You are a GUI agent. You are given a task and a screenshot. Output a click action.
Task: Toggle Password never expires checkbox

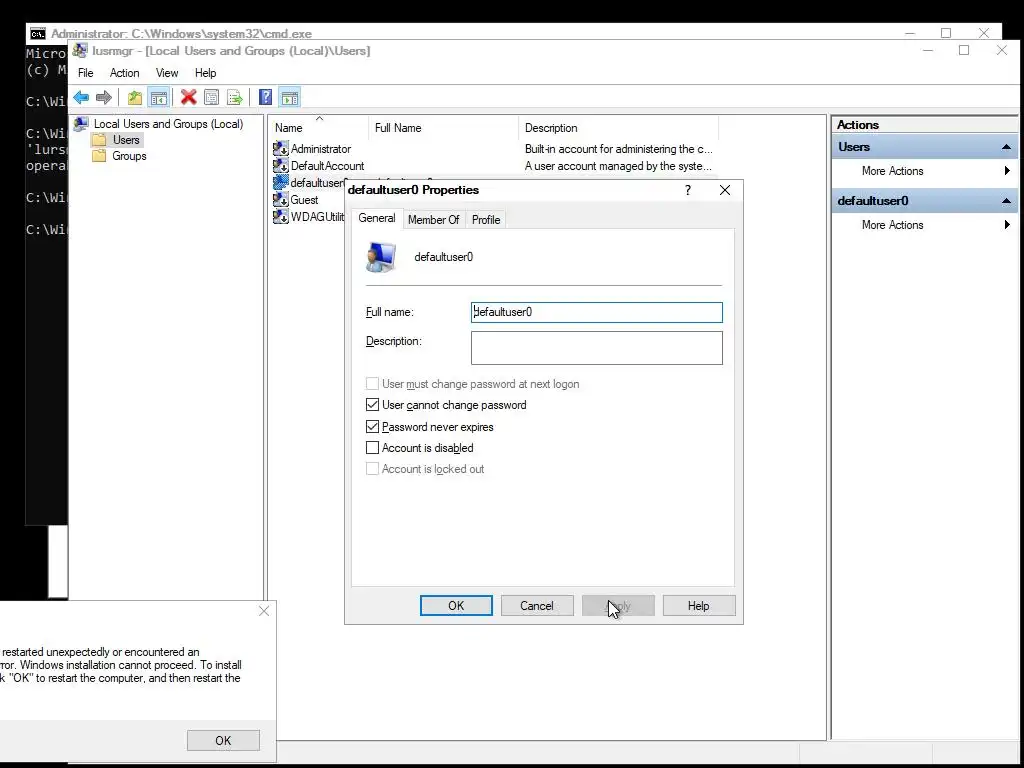[372, 427]
